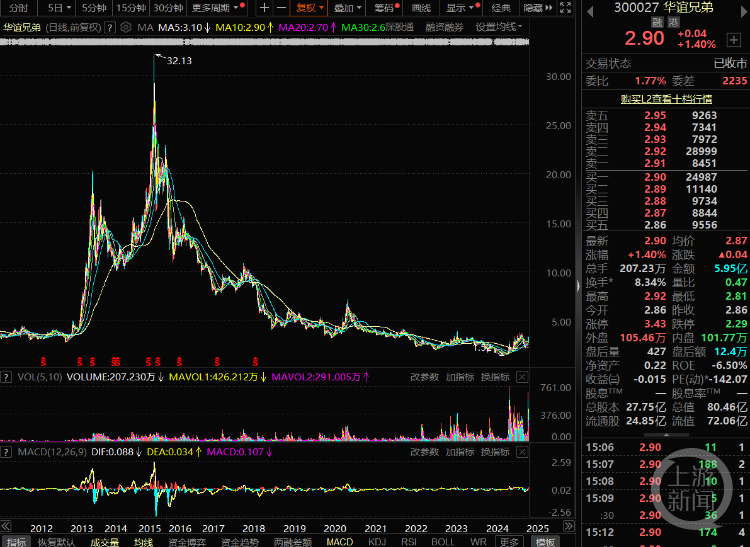Select 资金博弈 indicator

point(187,542)
